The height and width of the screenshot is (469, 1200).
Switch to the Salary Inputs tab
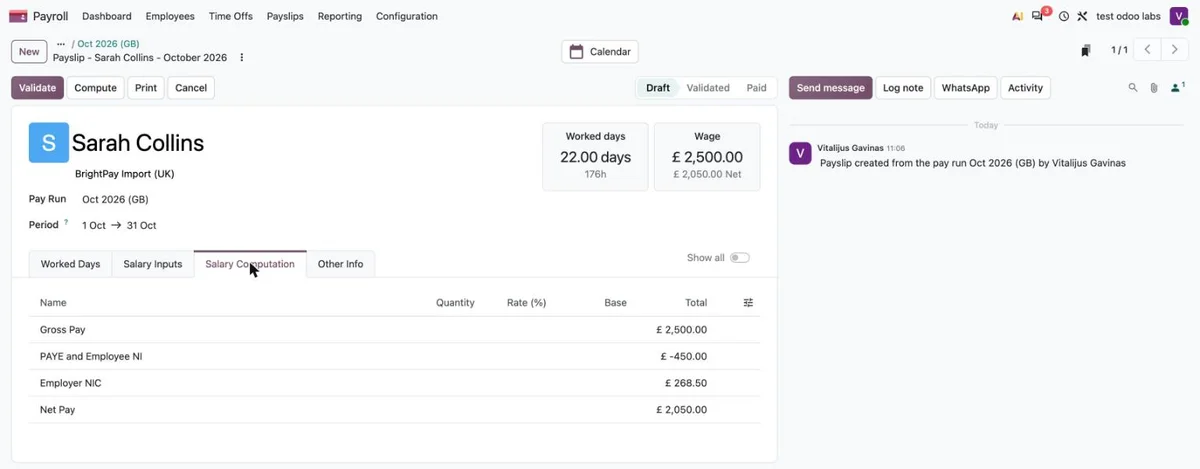(x=153, y=264)
